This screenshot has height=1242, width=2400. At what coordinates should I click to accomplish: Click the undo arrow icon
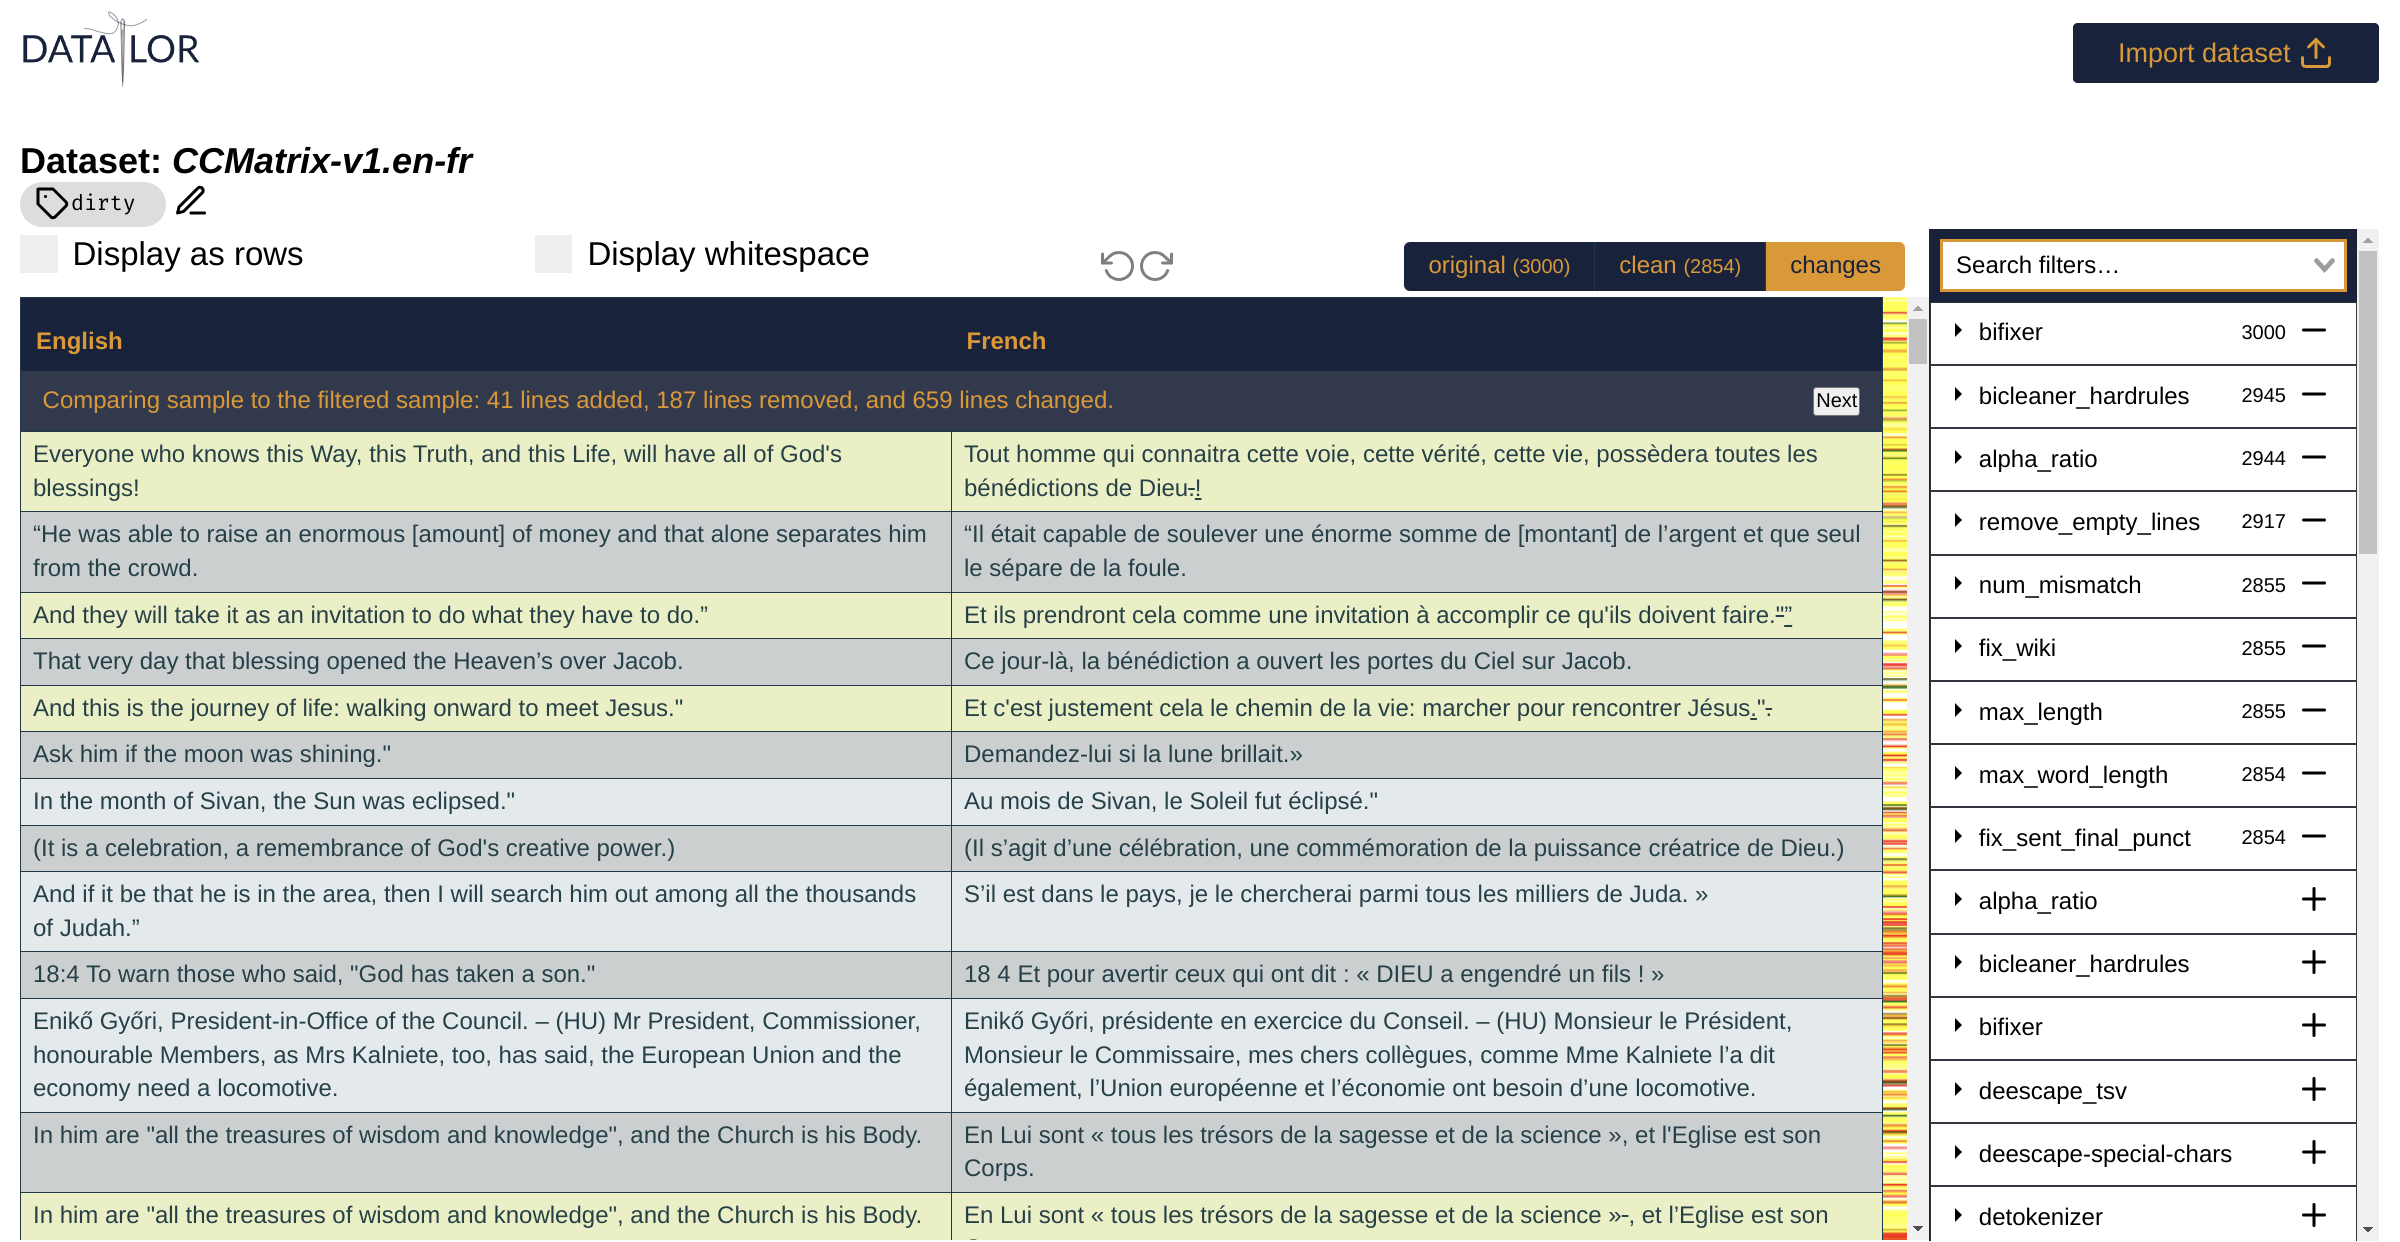click(x=1117, y=266)
